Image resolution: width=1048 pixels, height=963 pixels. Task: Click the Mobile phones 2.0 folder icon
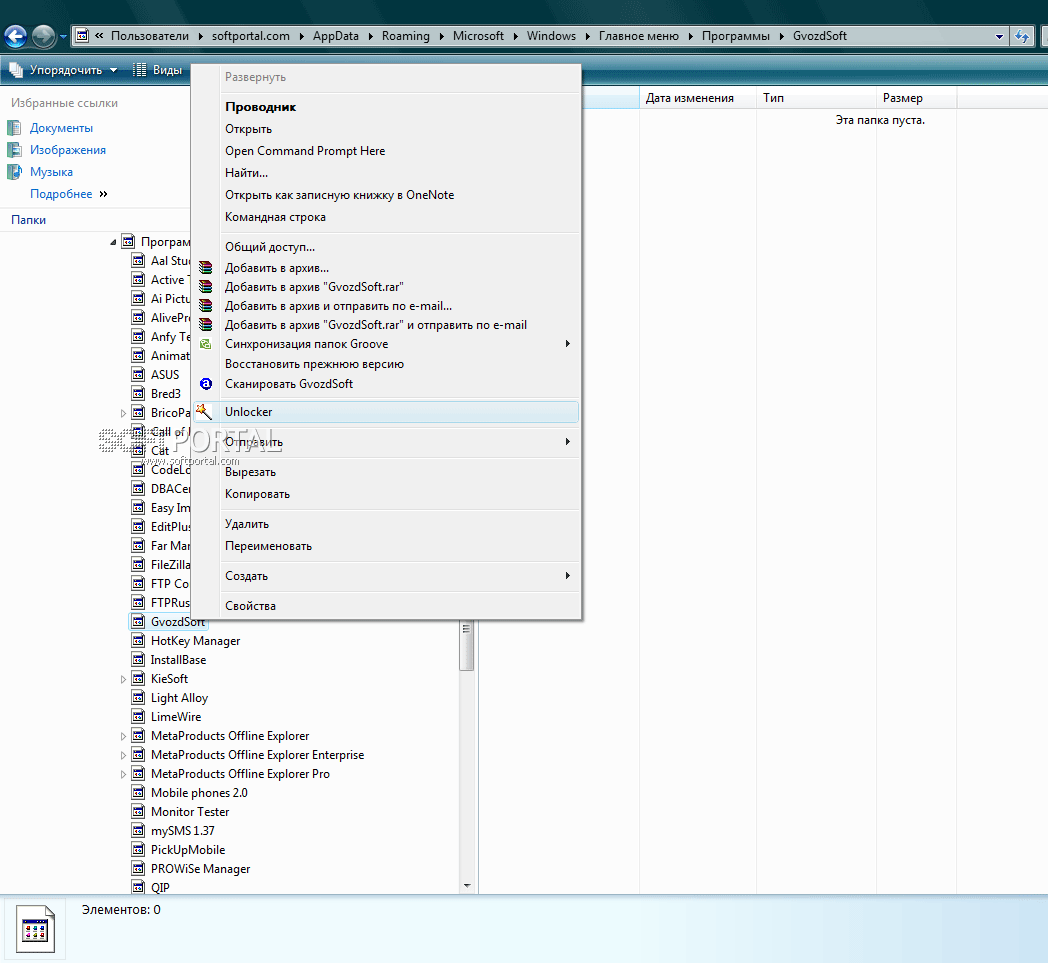point(138,793)
